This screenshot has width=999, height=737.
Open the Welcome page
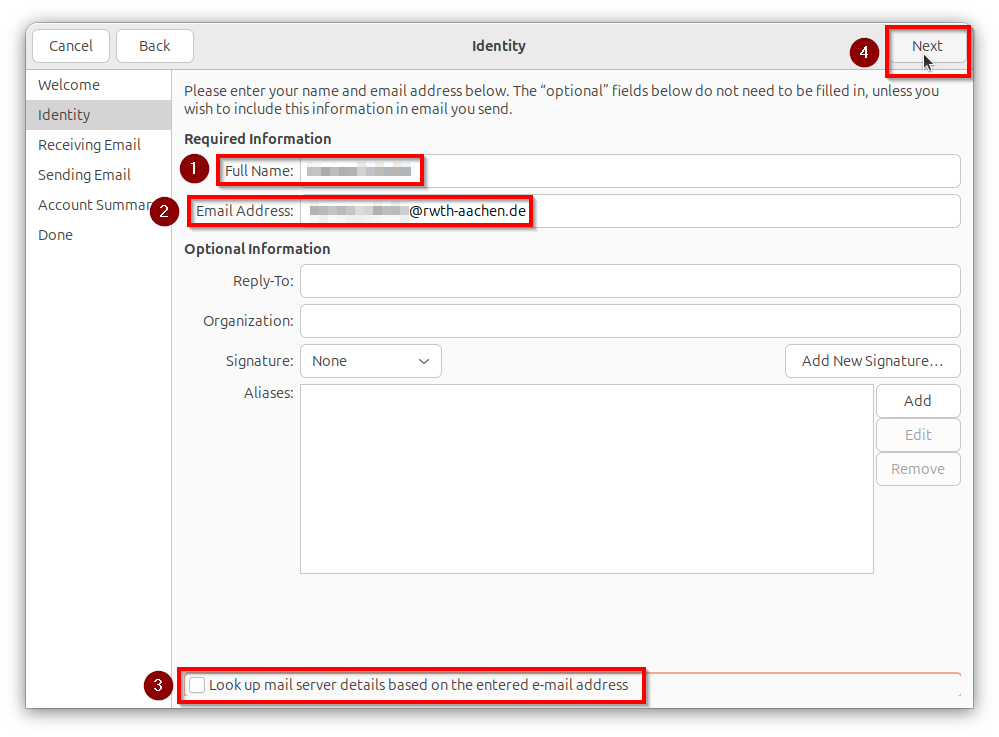(68, 84)
